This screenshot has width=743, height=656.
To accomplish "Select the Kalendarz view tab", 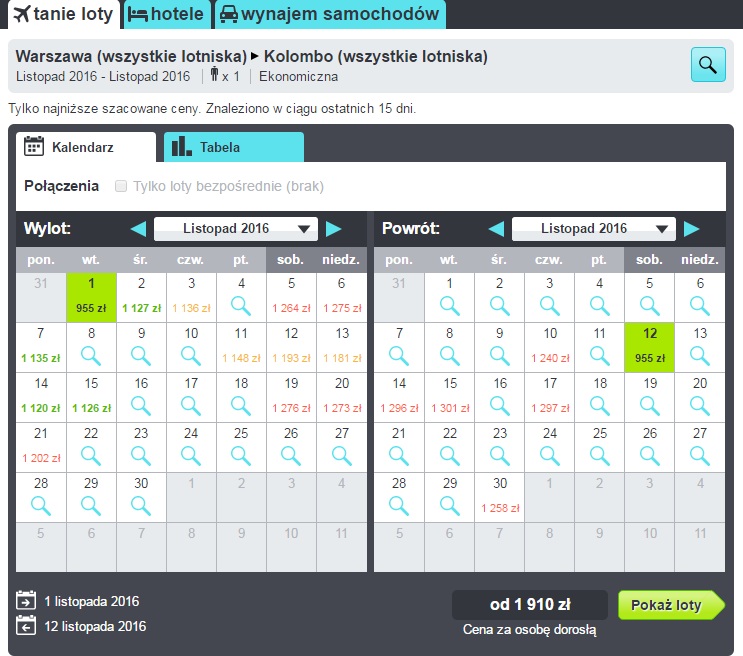I will coord(86,147).
